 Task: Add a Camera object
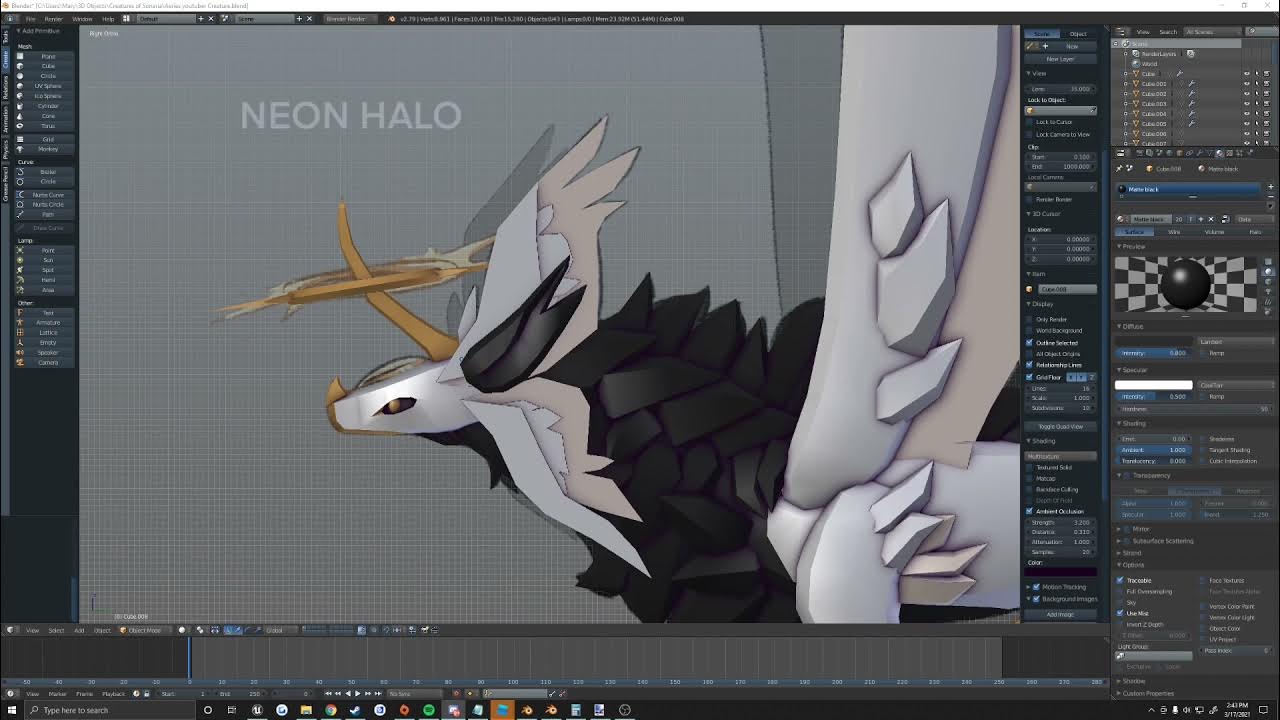(47, 363)
